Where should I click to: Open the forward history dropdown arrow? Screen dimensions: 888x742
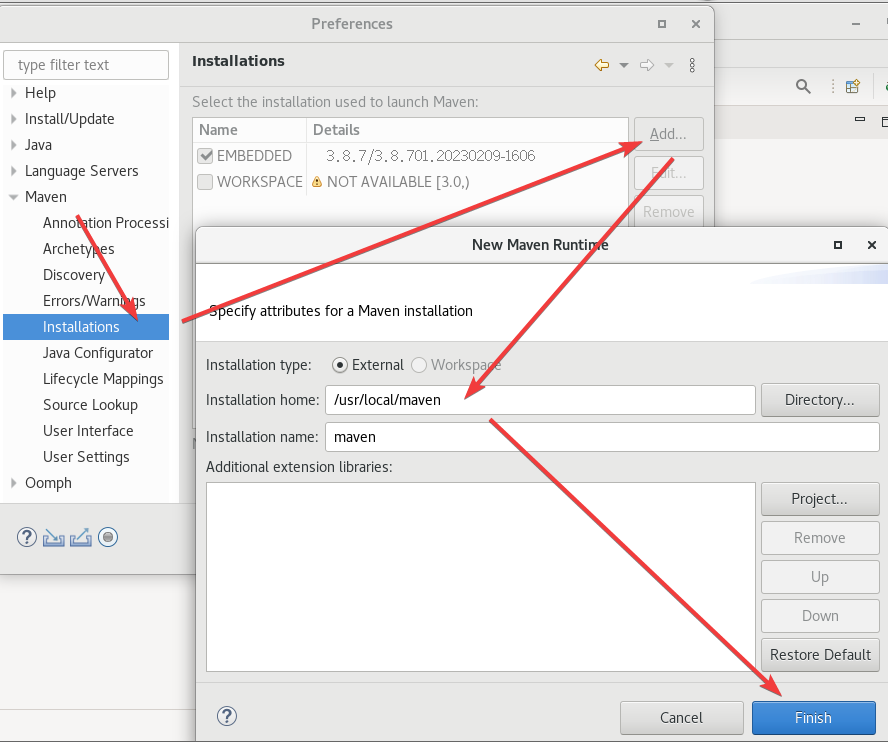pos(669,66)
